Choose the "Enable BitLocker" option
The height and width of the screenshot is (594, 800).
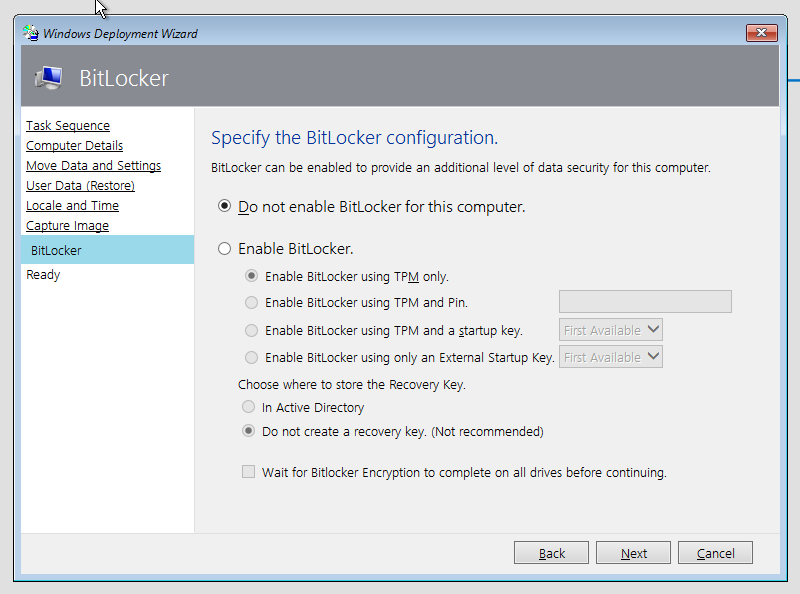point(225,248)
